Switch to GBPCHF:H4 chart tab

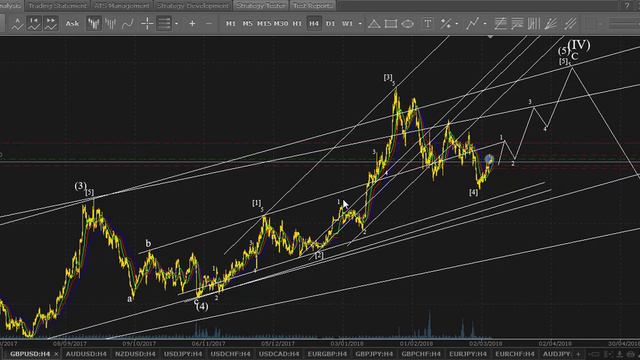(x=421, y=354)
